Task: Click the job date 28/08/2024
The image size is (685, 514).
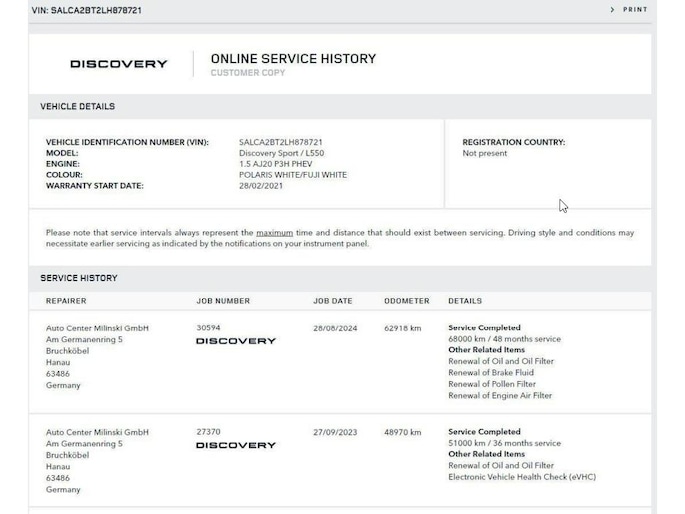Action: [x=335, y=328]
